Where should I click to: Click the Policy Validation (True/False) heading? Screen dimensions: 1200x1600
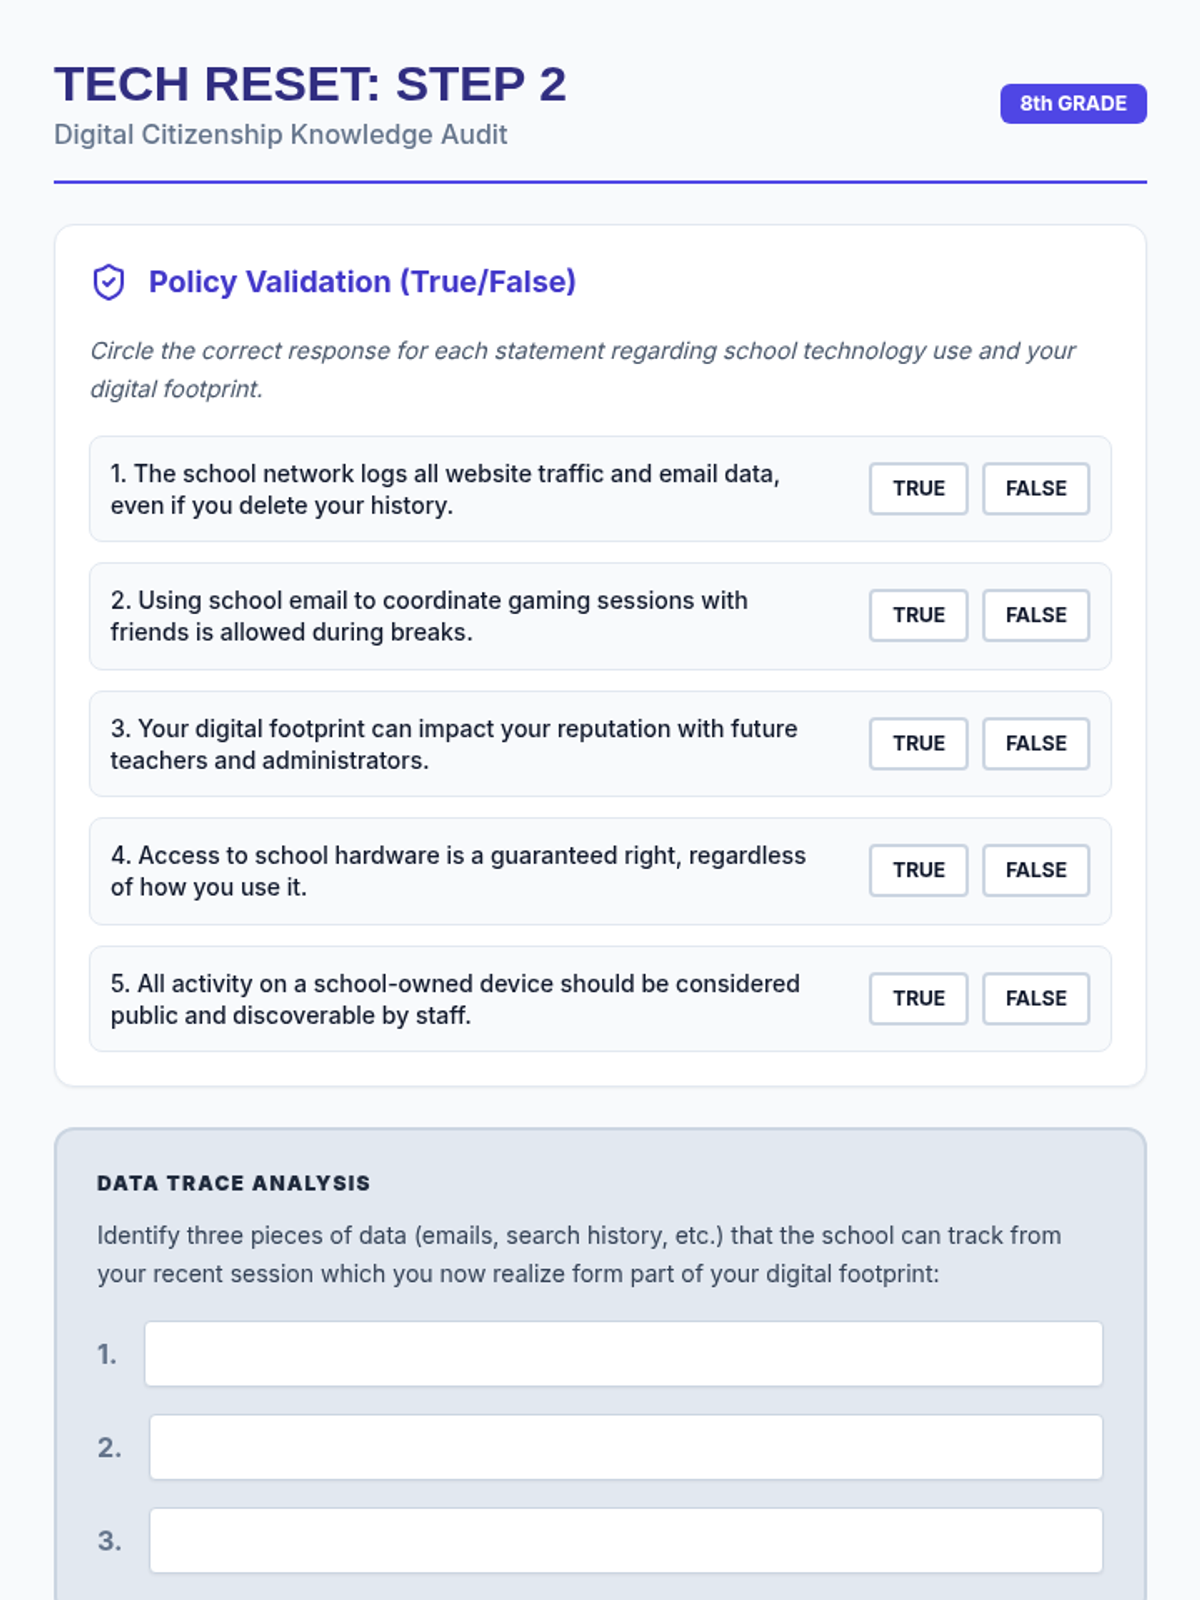tap(362, 282)
